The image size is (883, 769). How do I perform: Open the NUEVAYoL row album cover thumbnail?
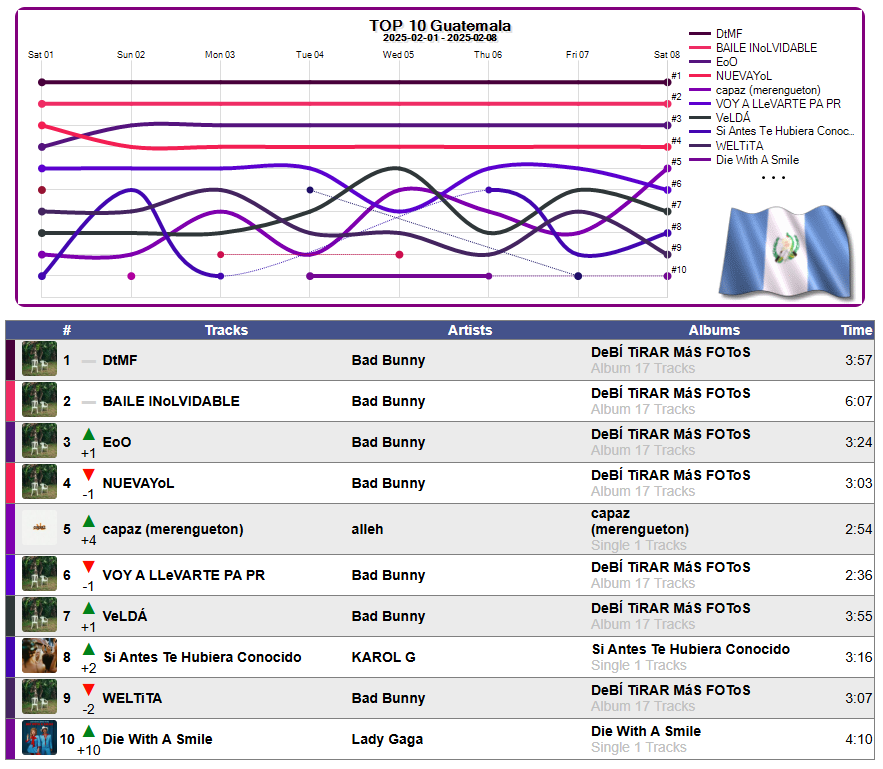[x=39, y=482]
